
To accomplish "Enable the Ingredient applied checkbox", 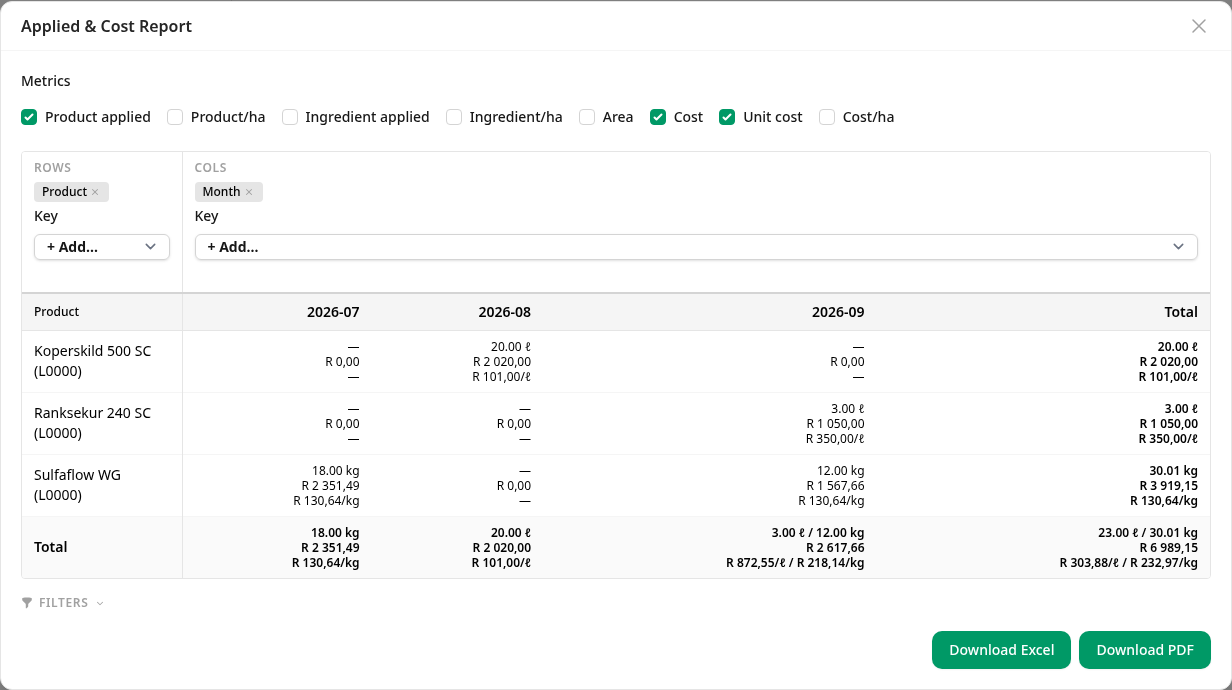I will (x=290, y=117).
